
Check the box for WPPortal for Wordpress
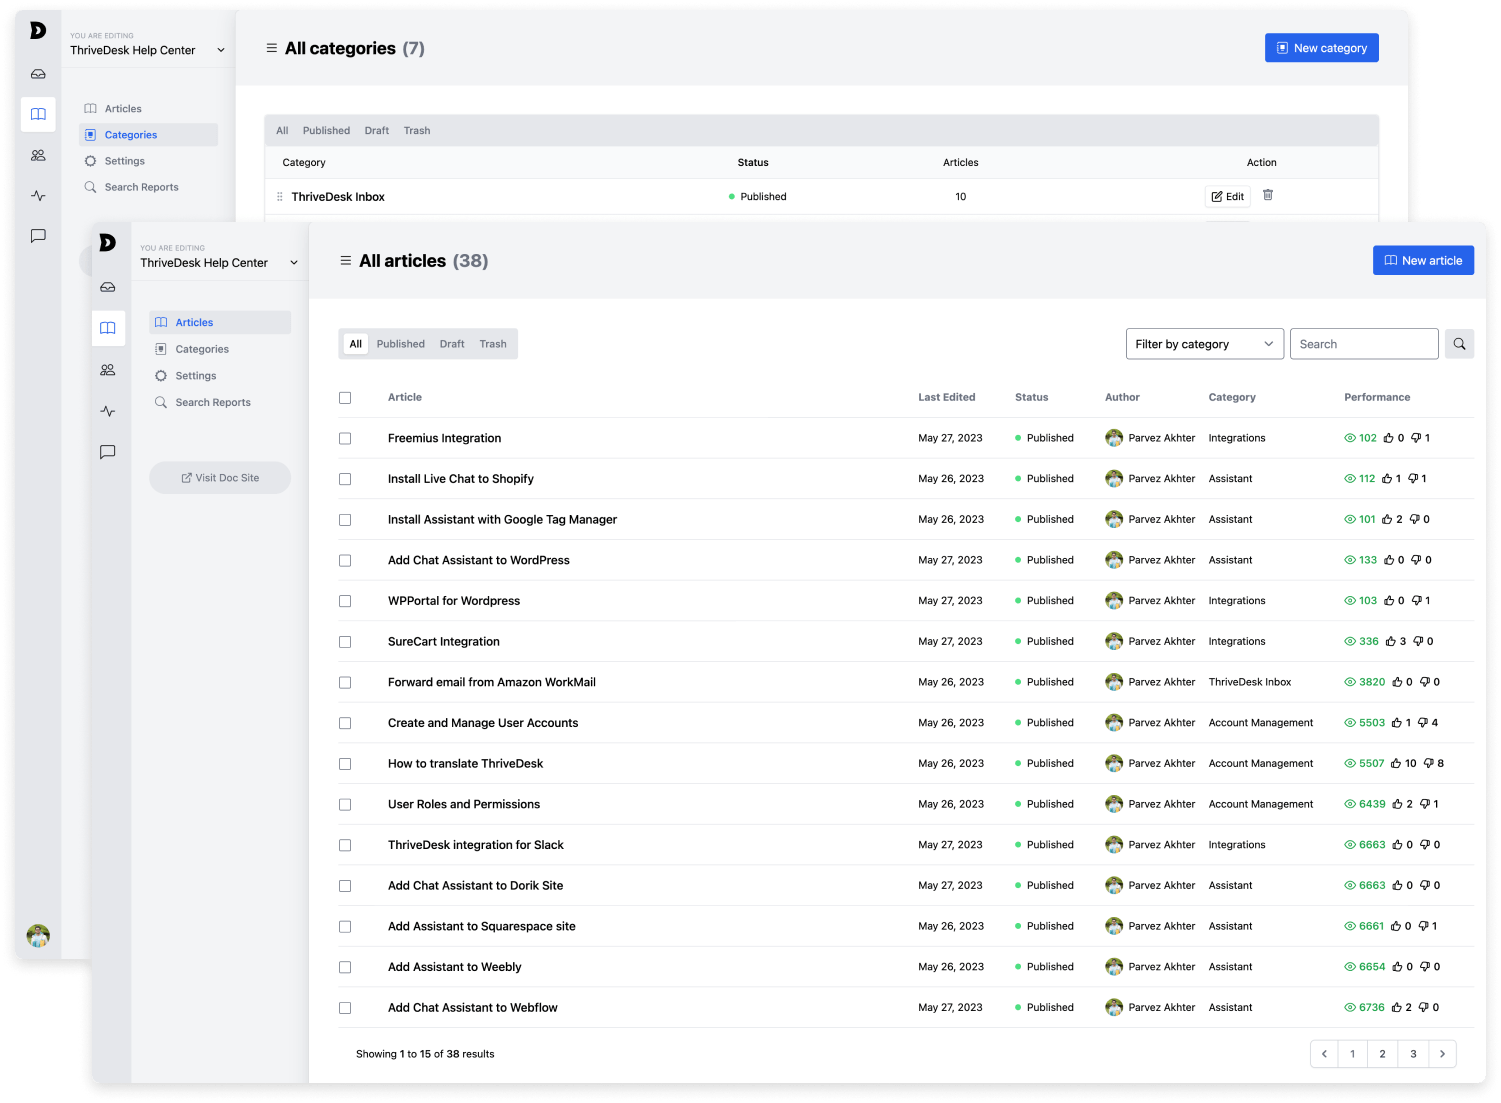pos(345,601)
